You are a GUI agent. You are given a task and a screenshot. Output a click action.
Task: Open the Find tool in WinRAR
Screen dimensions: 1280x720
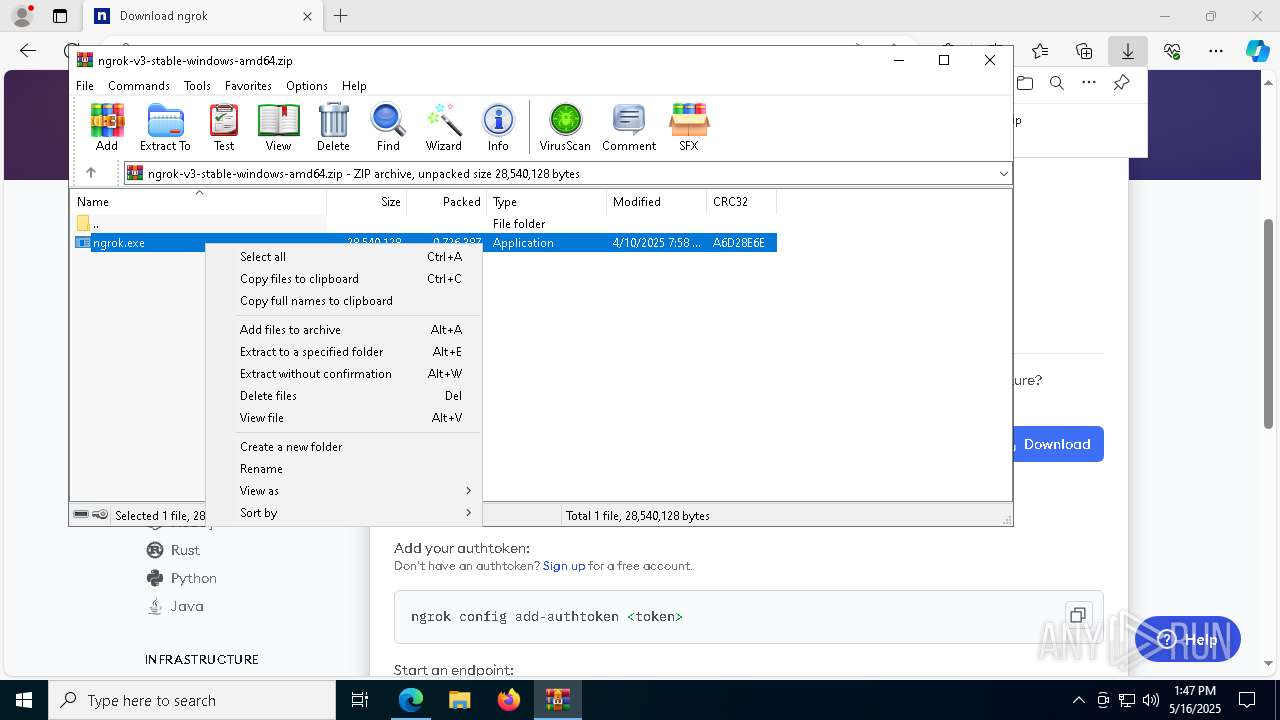(x=388, y=127)
